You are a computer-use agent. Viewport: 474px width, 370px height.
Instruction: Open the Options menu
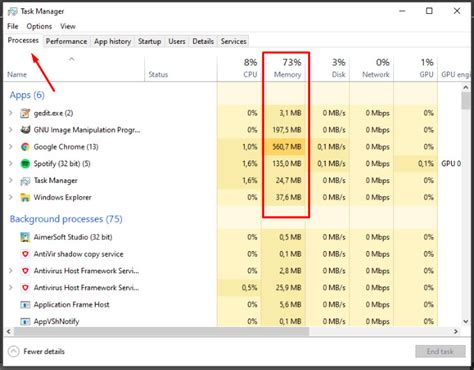39,26
